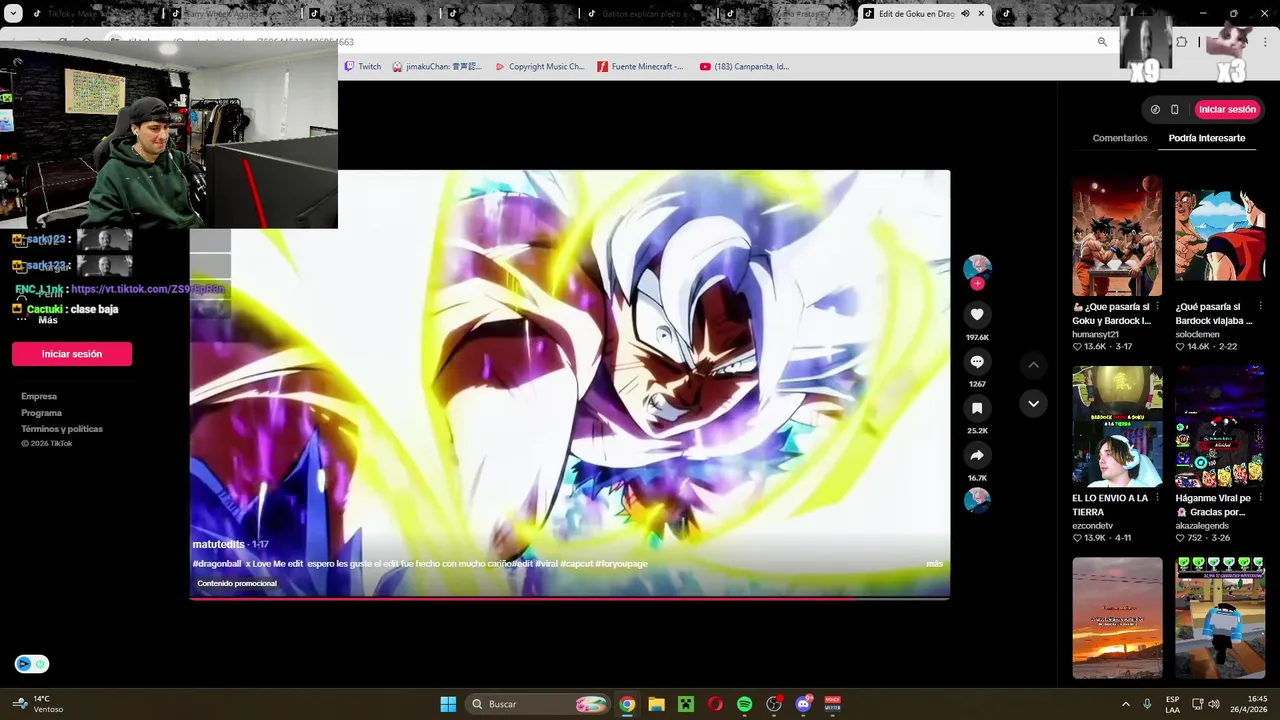
Task: Open matutedits profile from video caption
Action: click(219, 544)
